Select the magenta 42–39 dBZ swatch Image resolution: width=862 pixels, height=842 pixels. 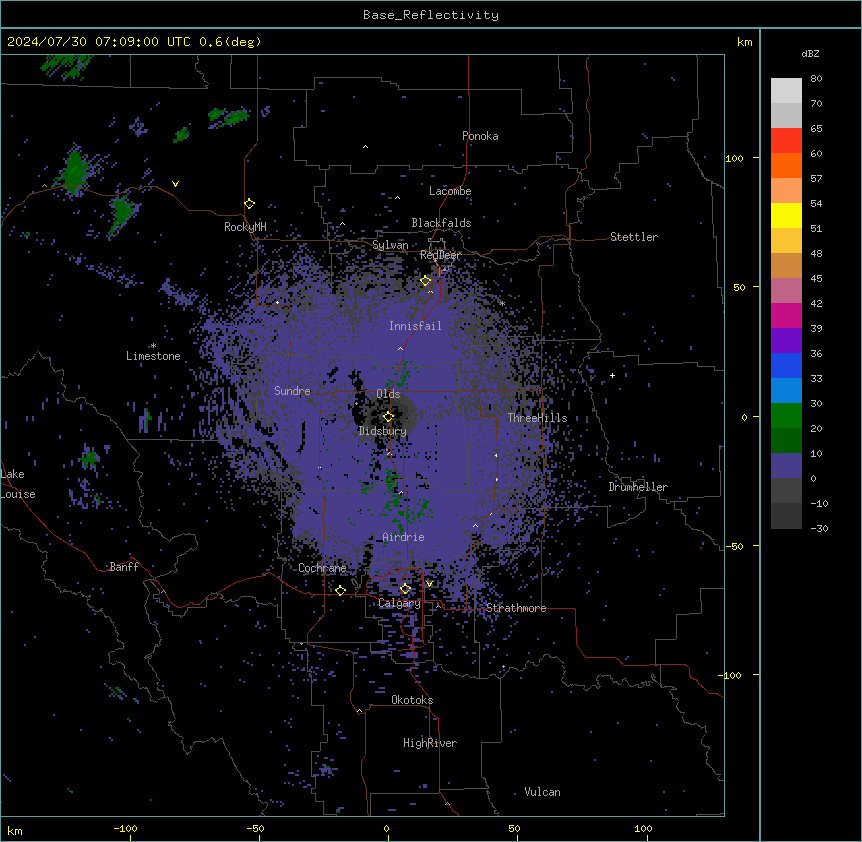pos(786,315)
